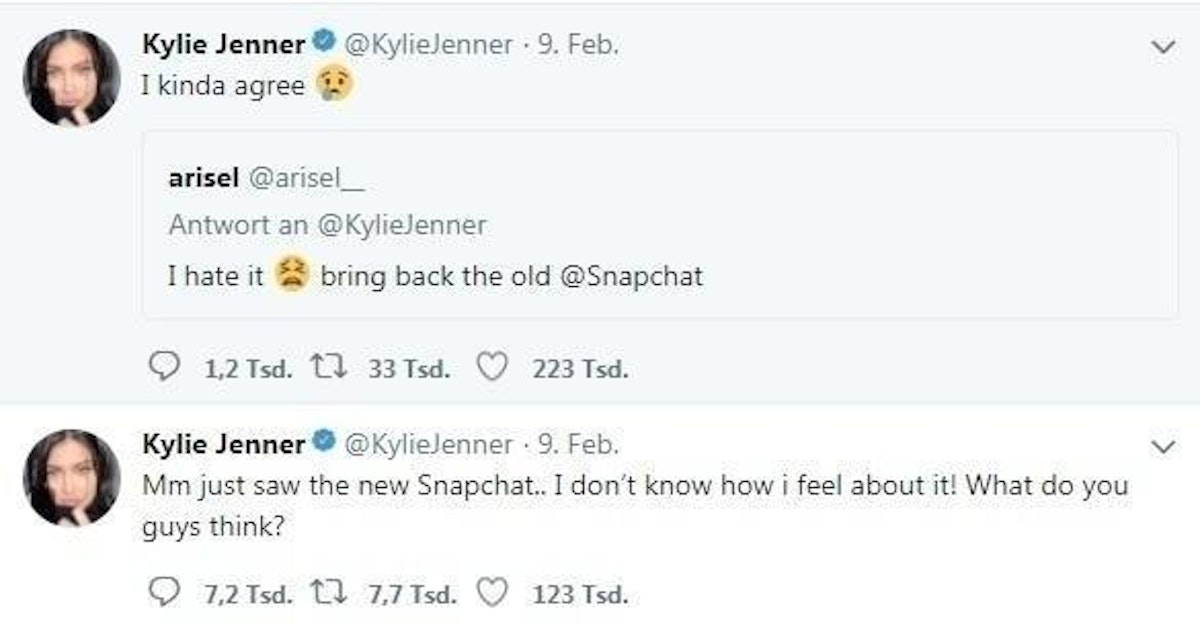Click the reply icon on first tweet
The width and height of the screenshot is (1200, 624).
point(162,370)
